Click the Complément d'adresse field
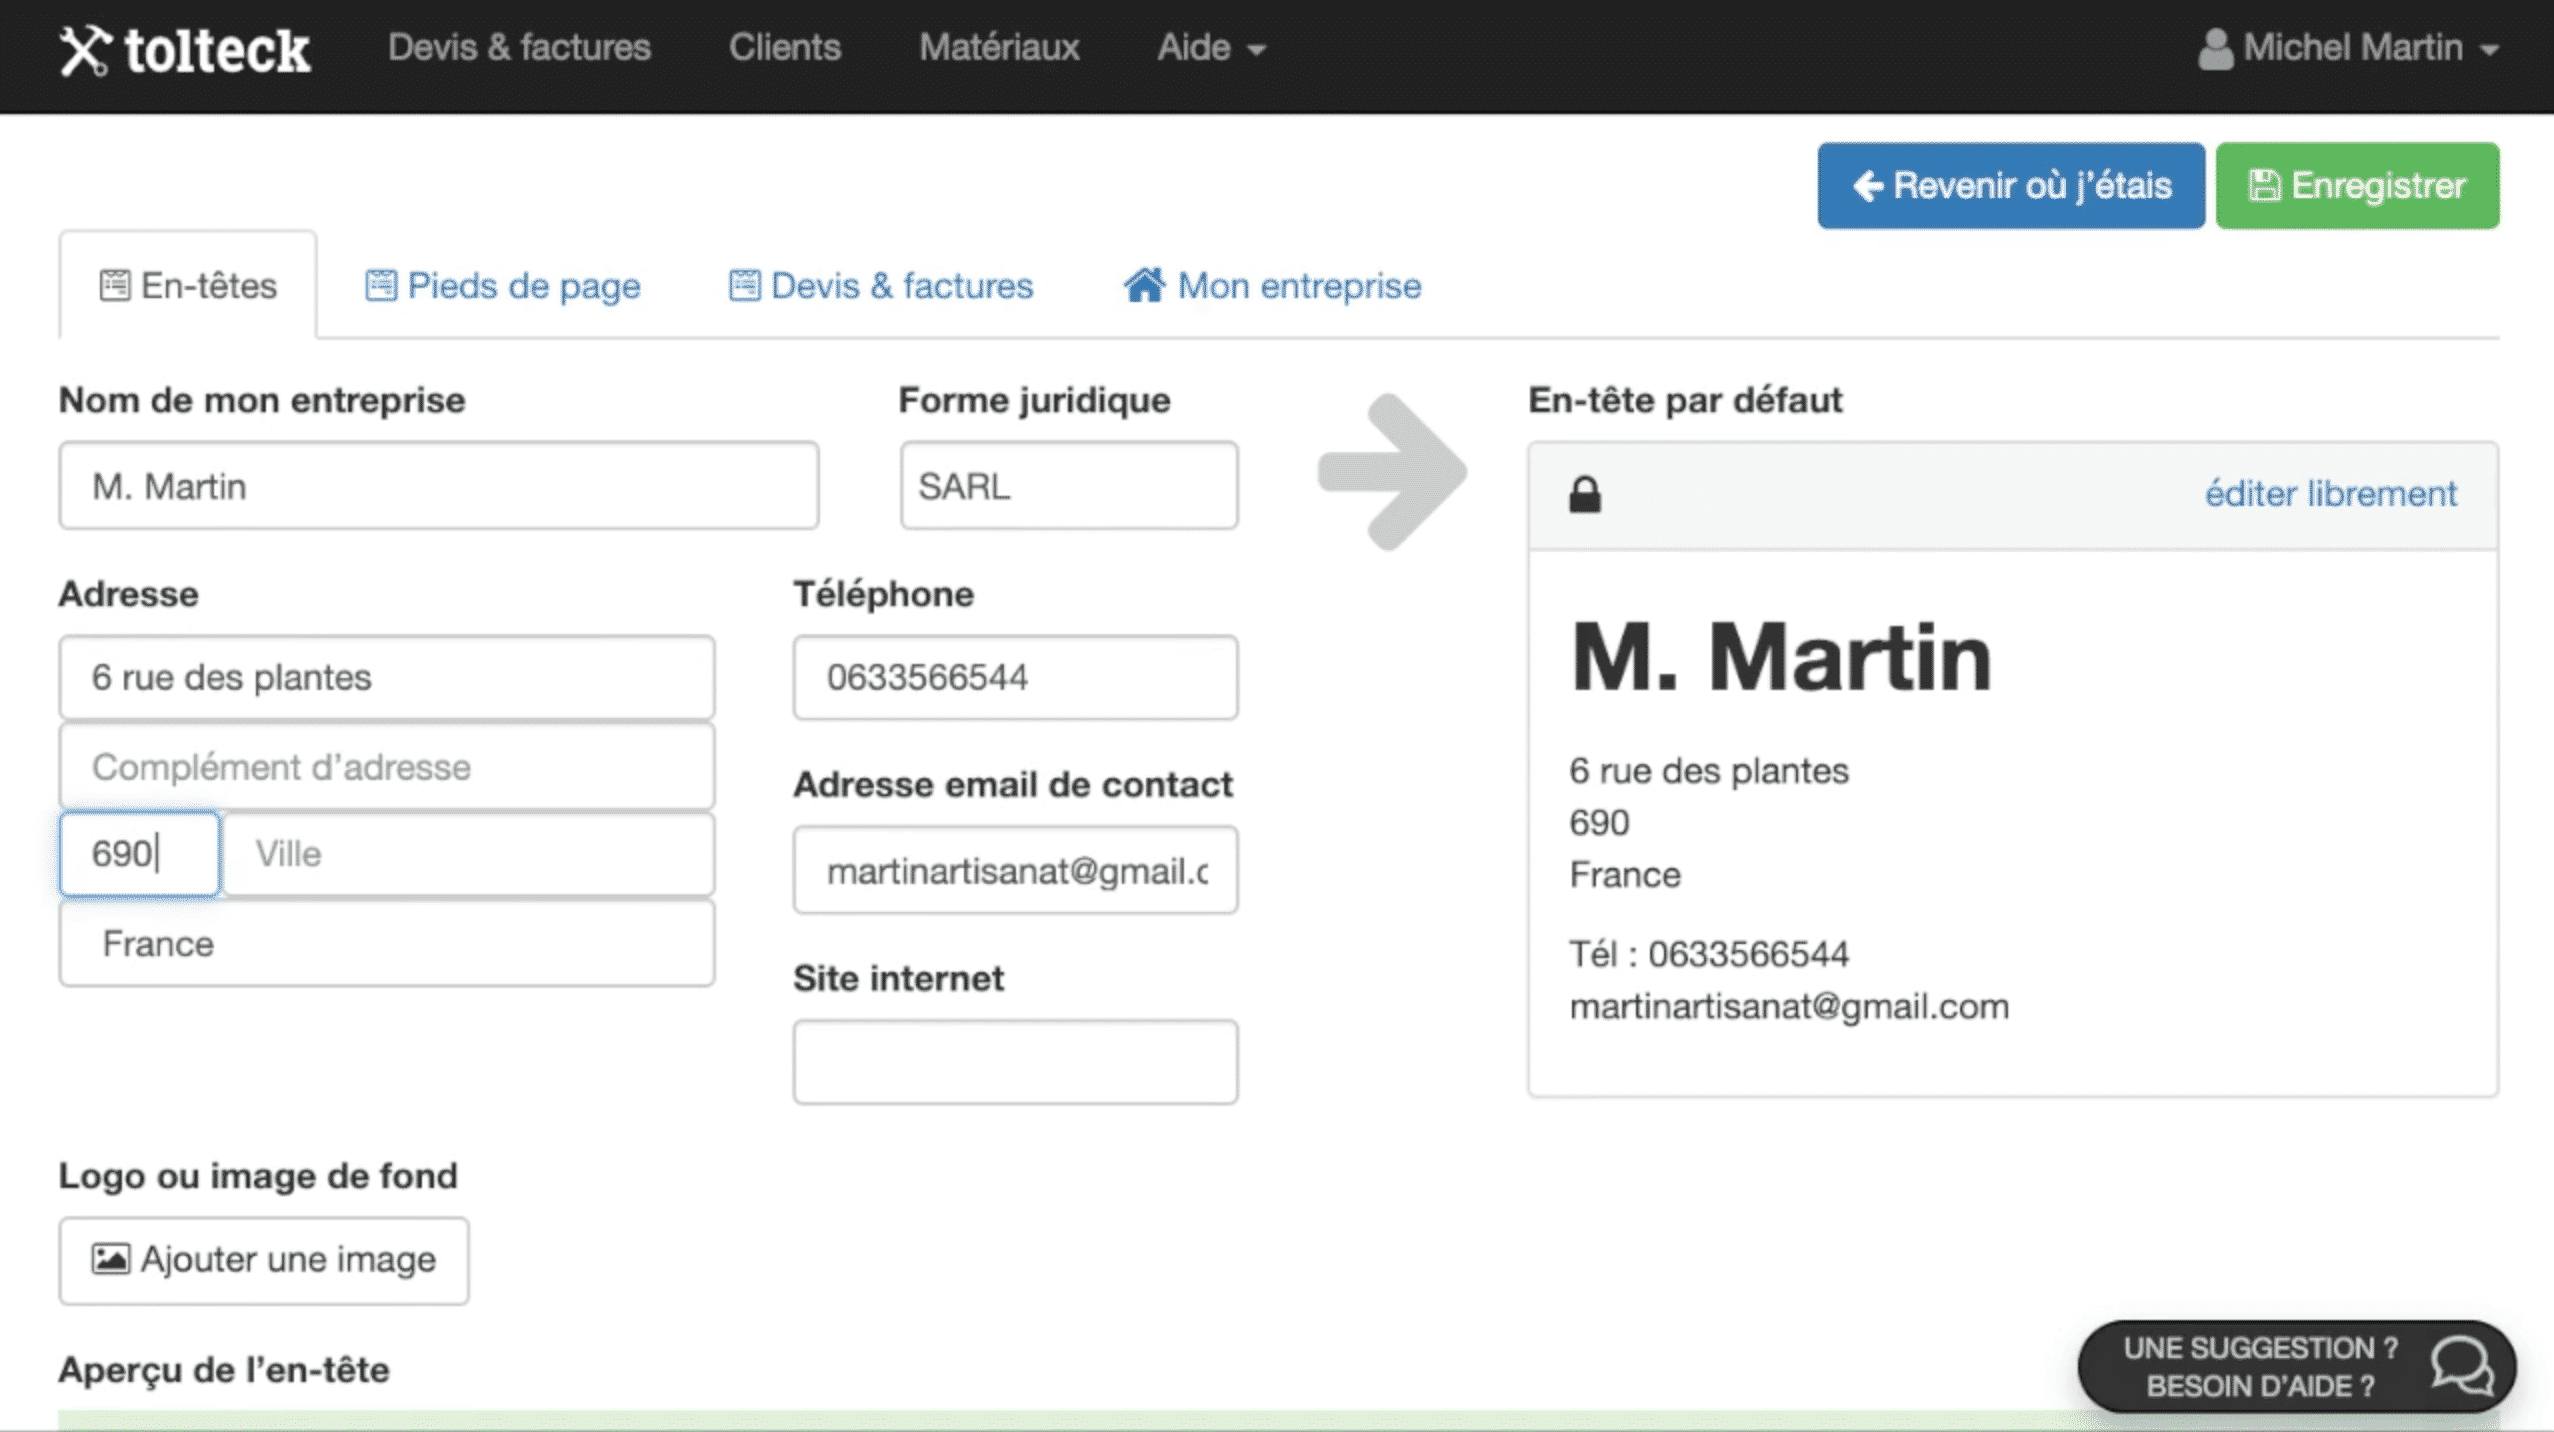 tap(387, 767)
